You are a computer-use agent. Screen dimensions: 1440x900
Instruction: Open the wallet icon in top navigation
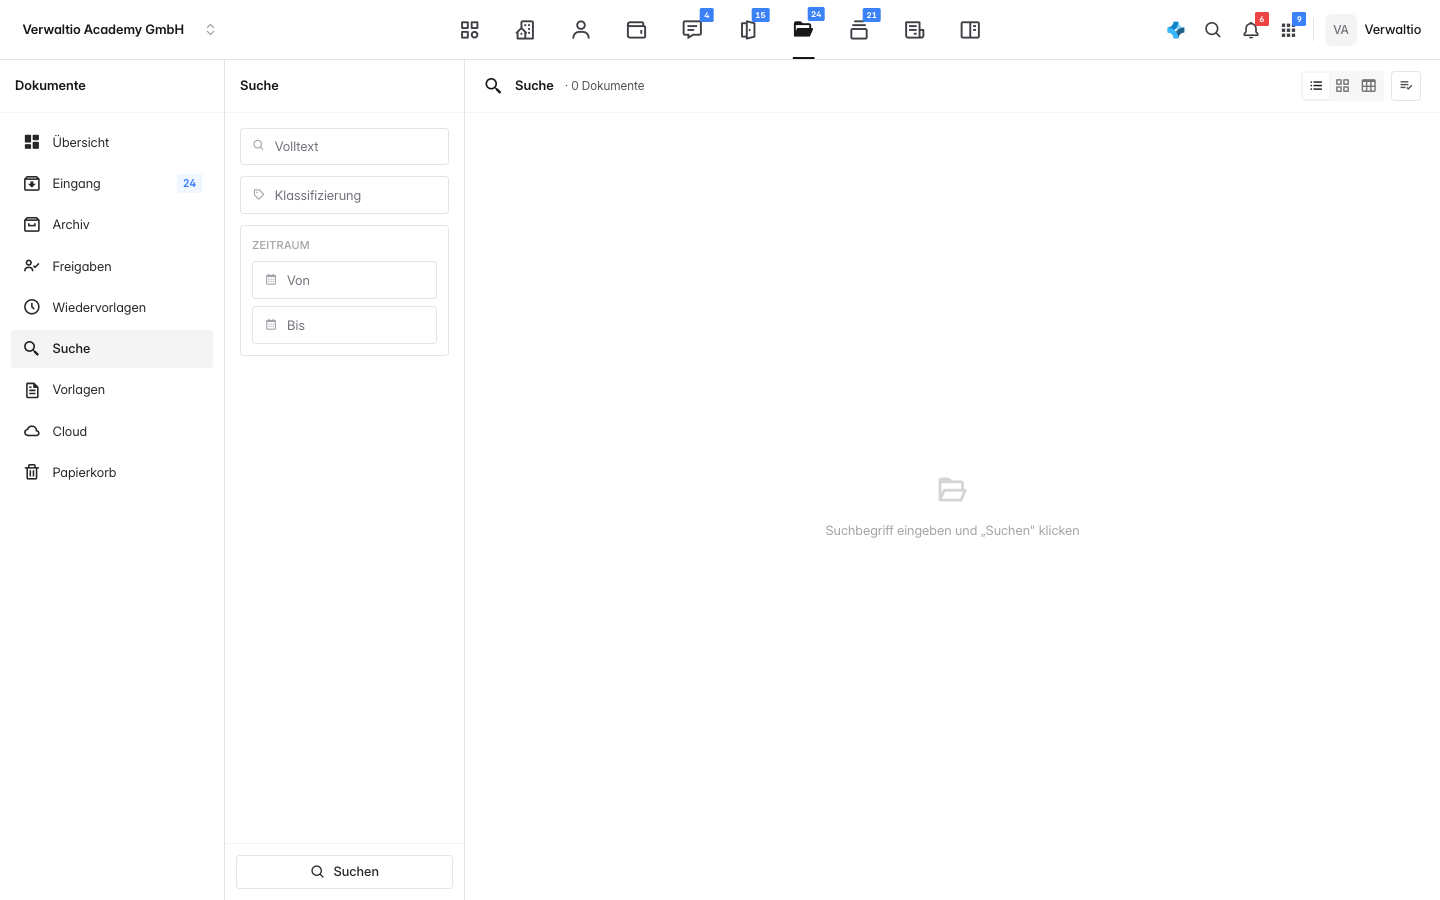coord(636,30)
